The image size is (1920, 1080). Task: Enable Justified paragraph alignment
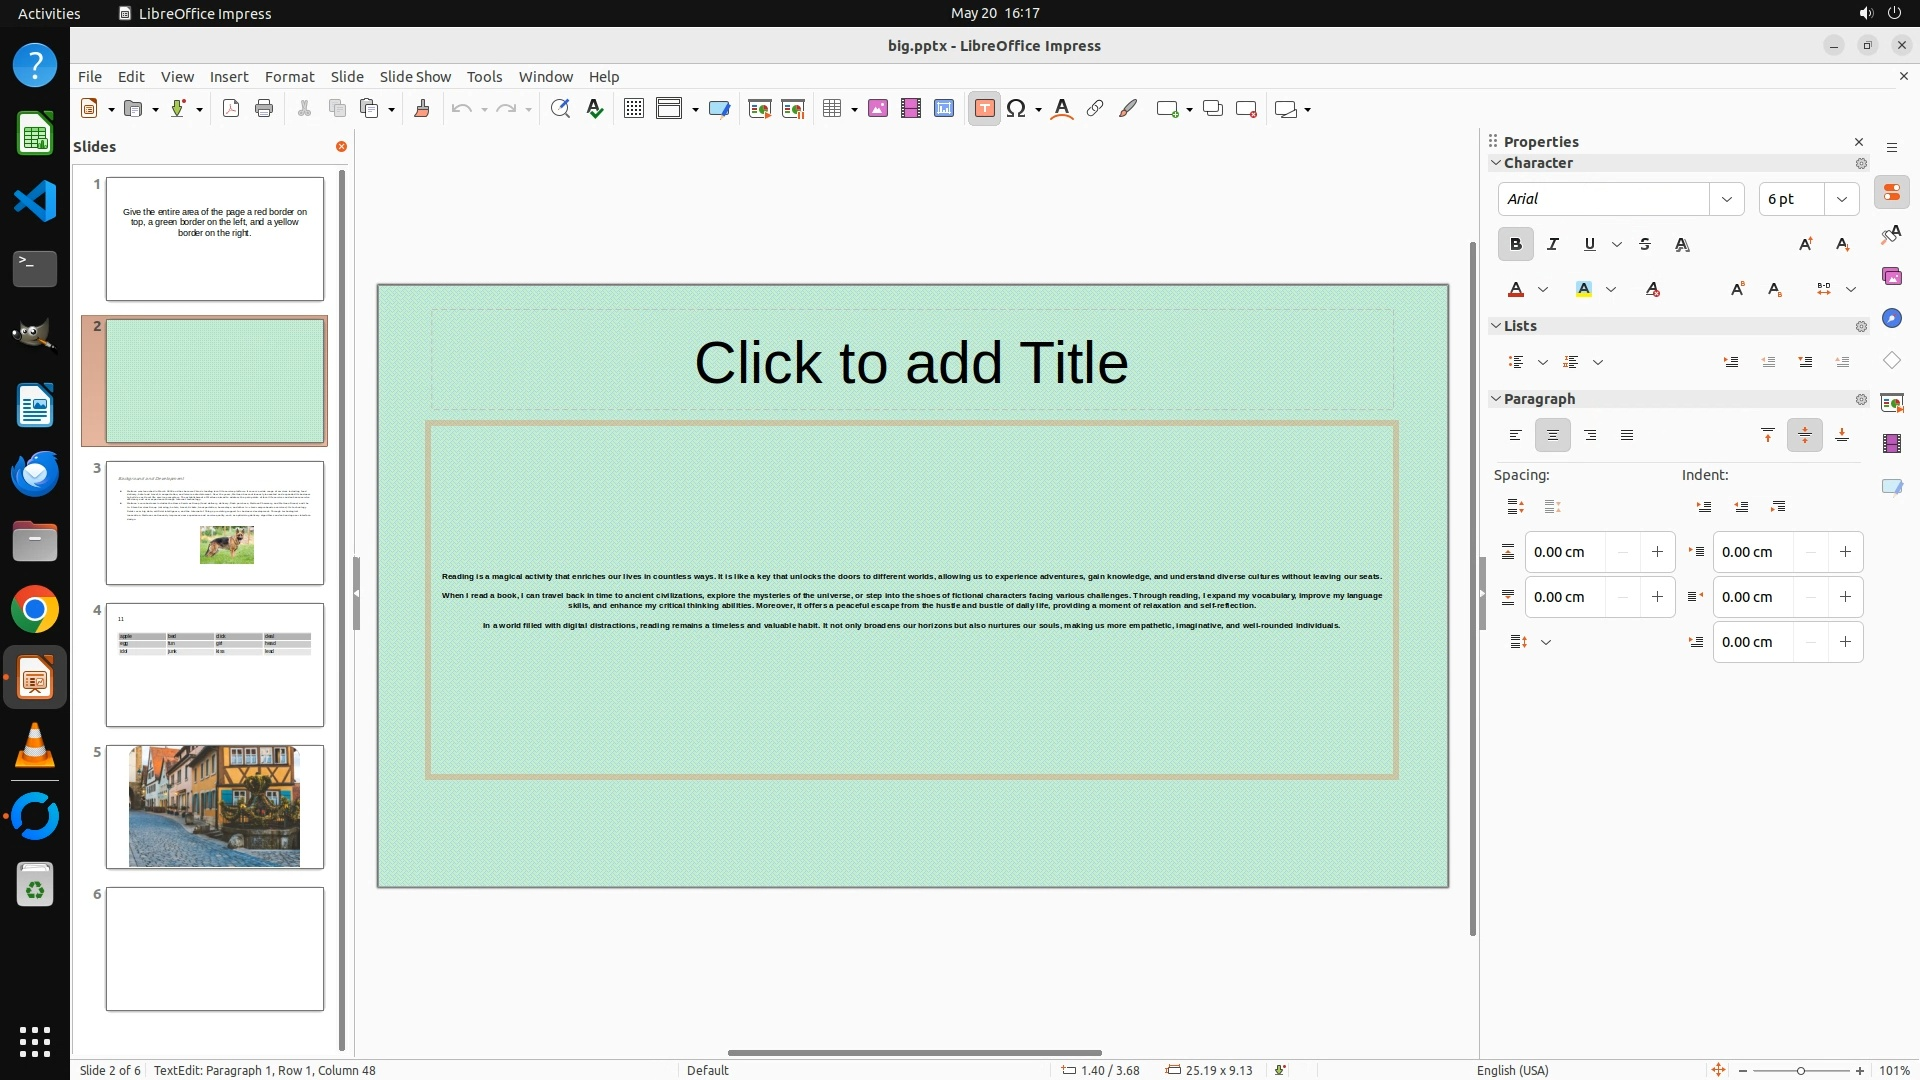[x=1627, y=435]
